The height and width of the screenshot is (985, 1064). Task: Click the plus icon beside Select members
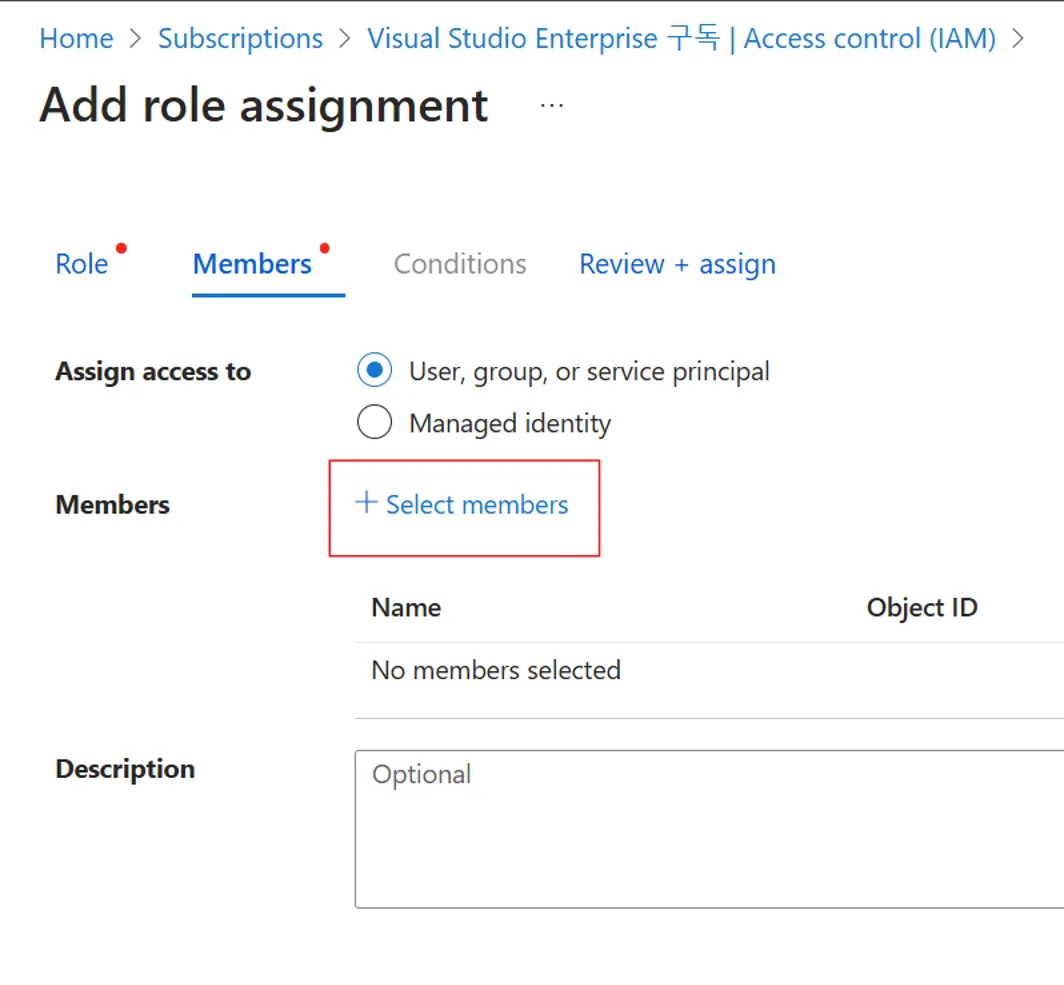[x=366, y=503]
